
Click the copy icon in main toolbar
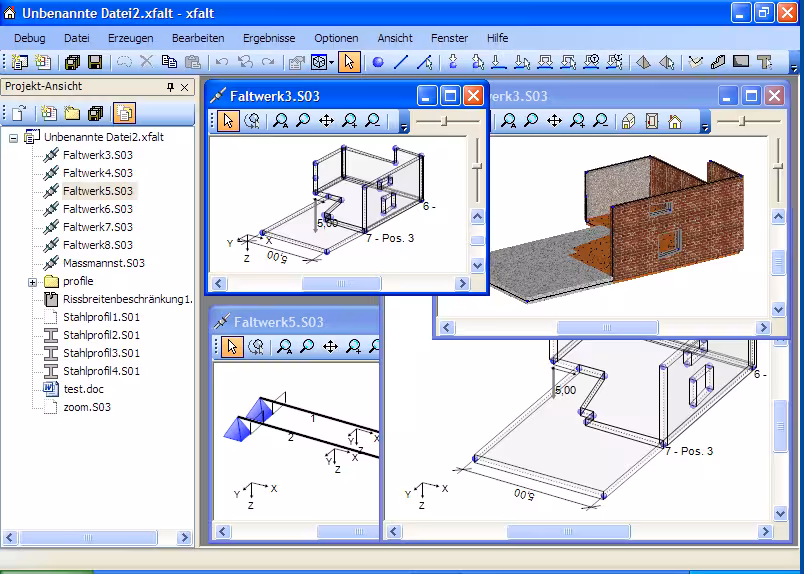click(x=169, y=62)
